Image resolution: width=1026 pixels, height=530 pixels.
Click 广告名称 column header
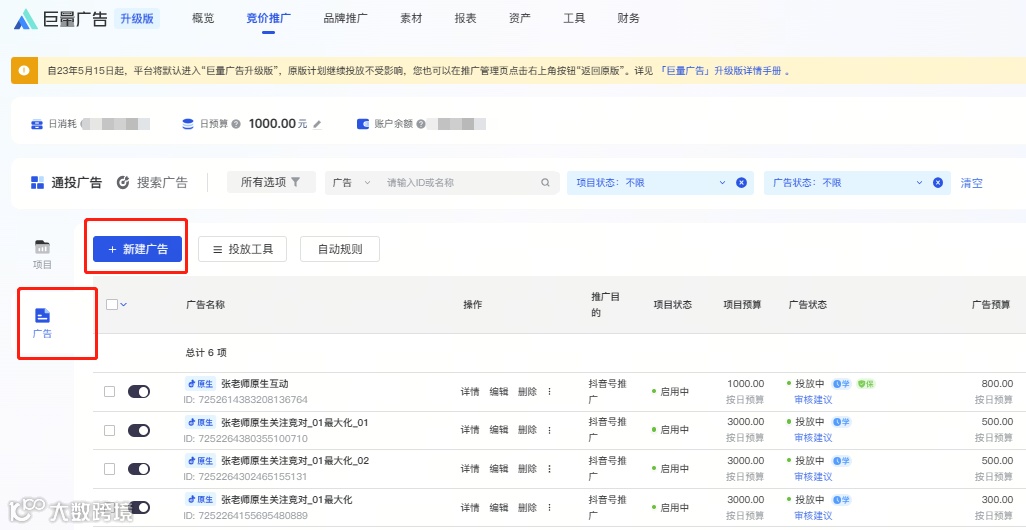(205, 304)
